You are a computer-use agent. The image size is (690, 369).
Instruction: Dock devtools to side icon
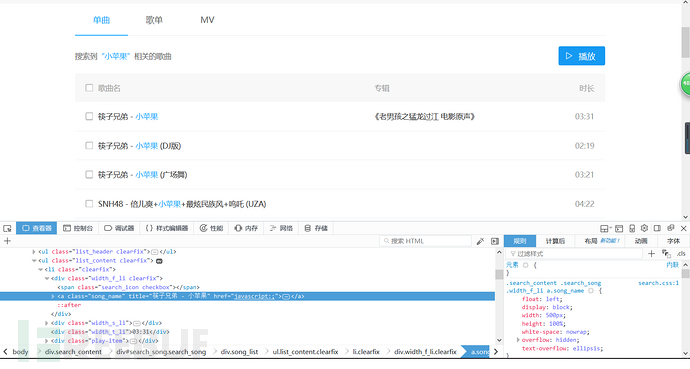point(657,228)
